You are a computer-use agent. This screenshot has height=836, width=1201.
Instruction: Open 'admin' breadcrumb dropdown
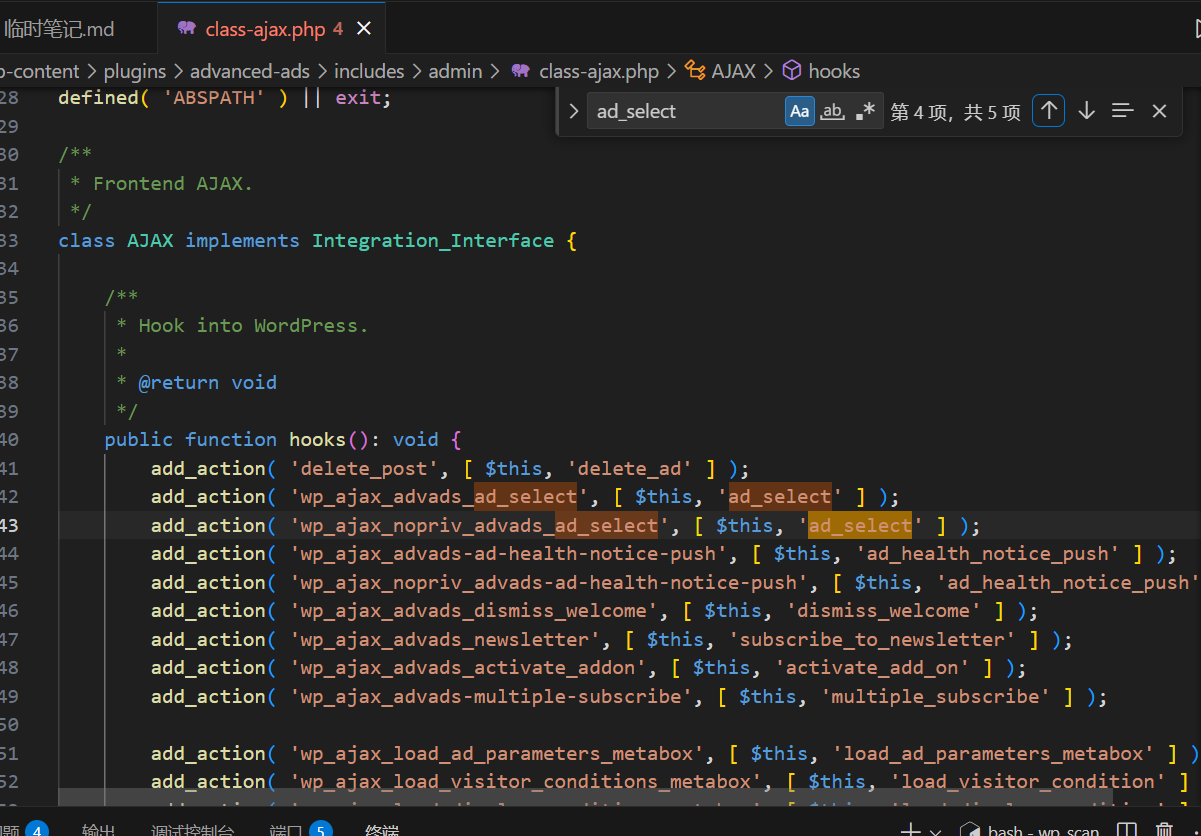pos(455,71)
